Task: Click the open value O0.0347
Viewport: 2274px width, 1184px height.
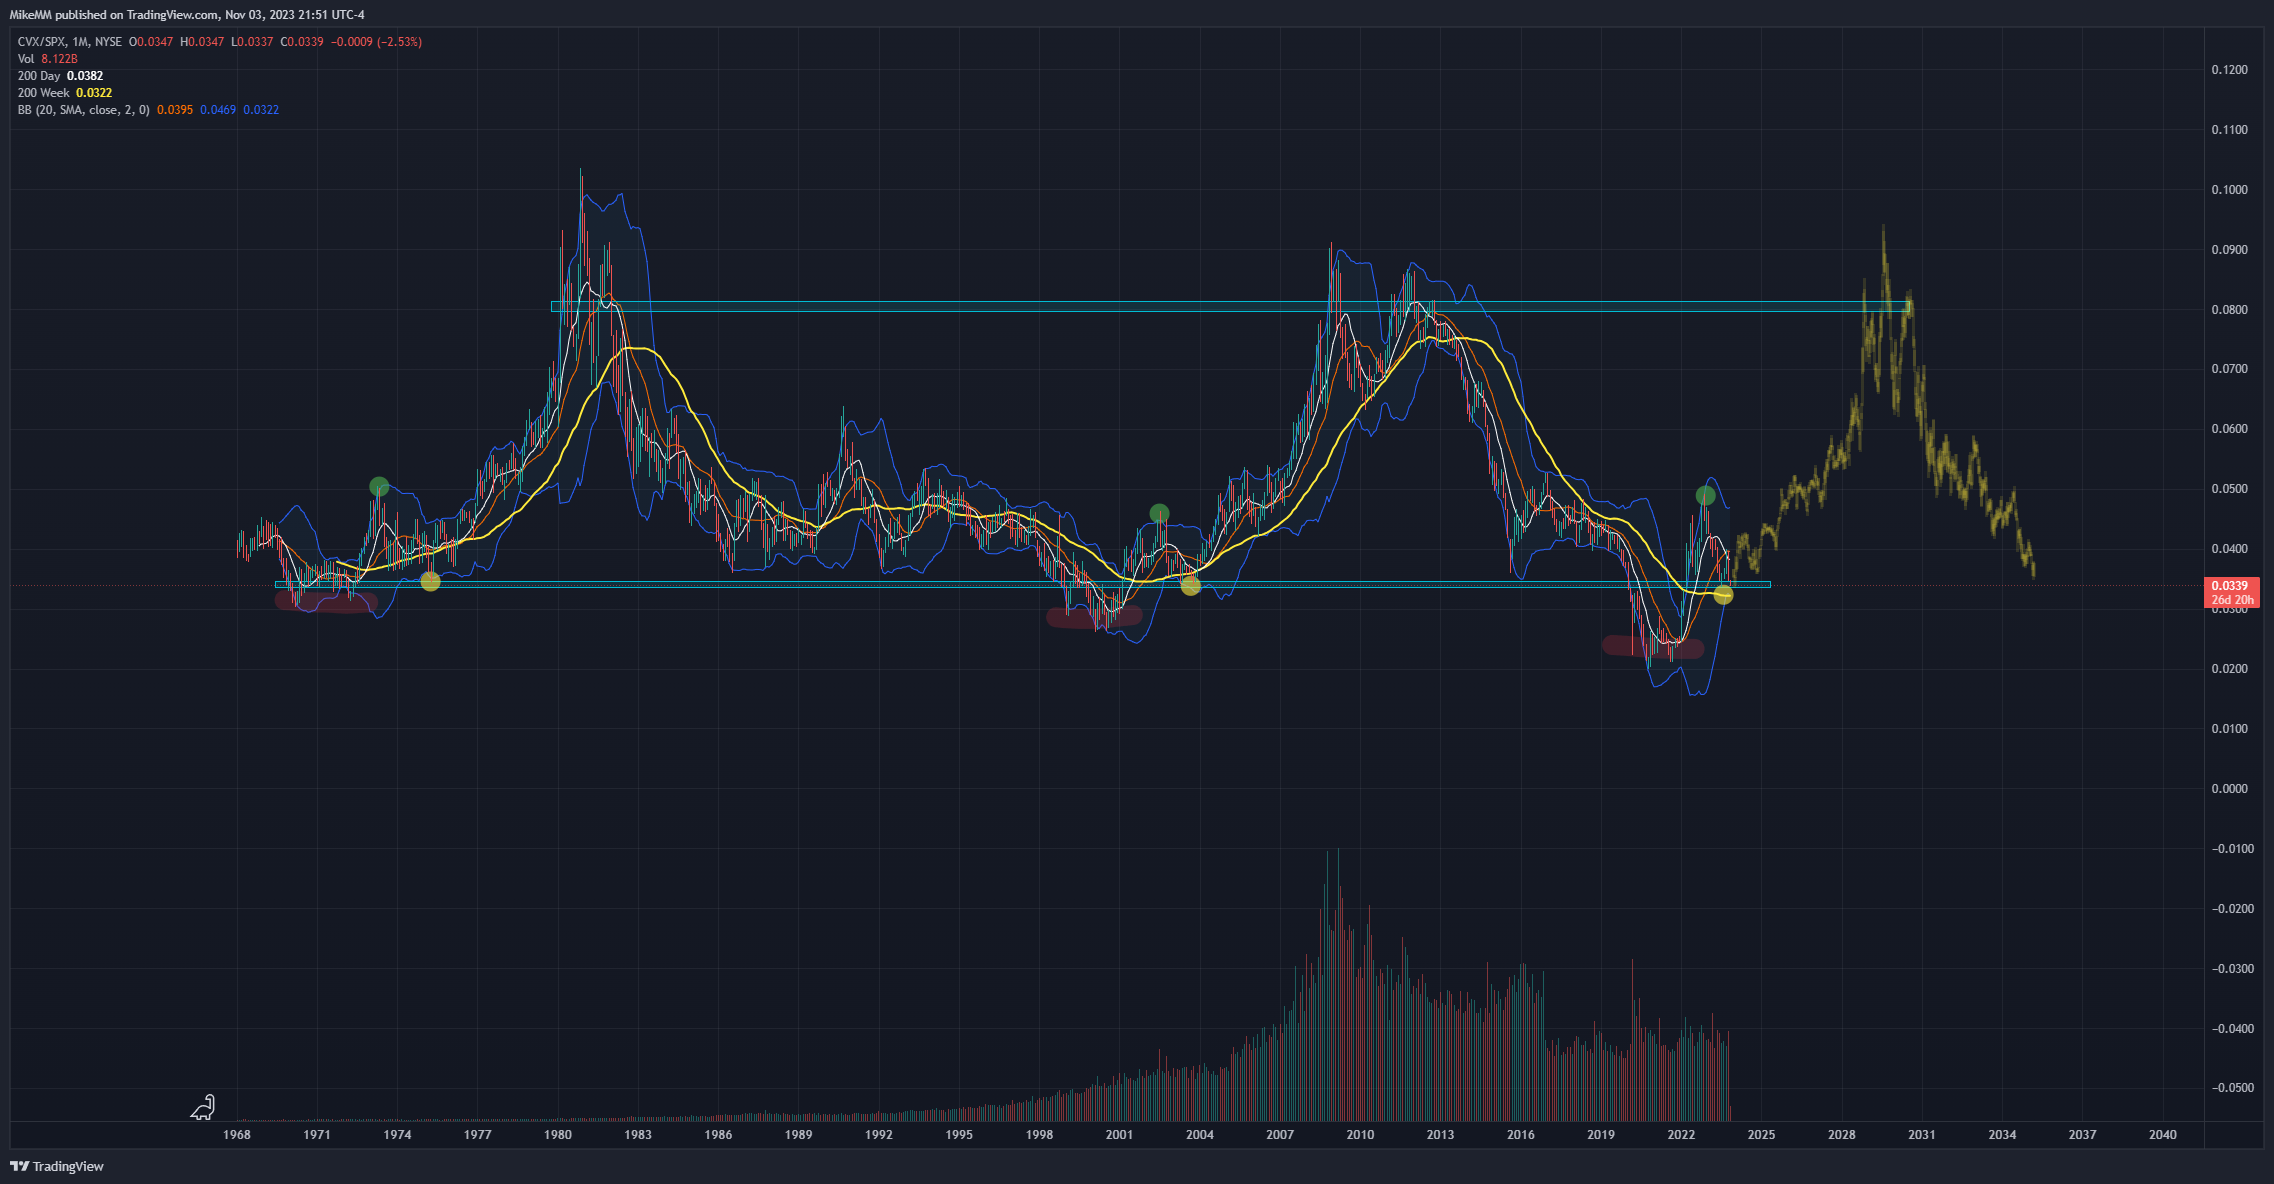Action: click(151, 42)
